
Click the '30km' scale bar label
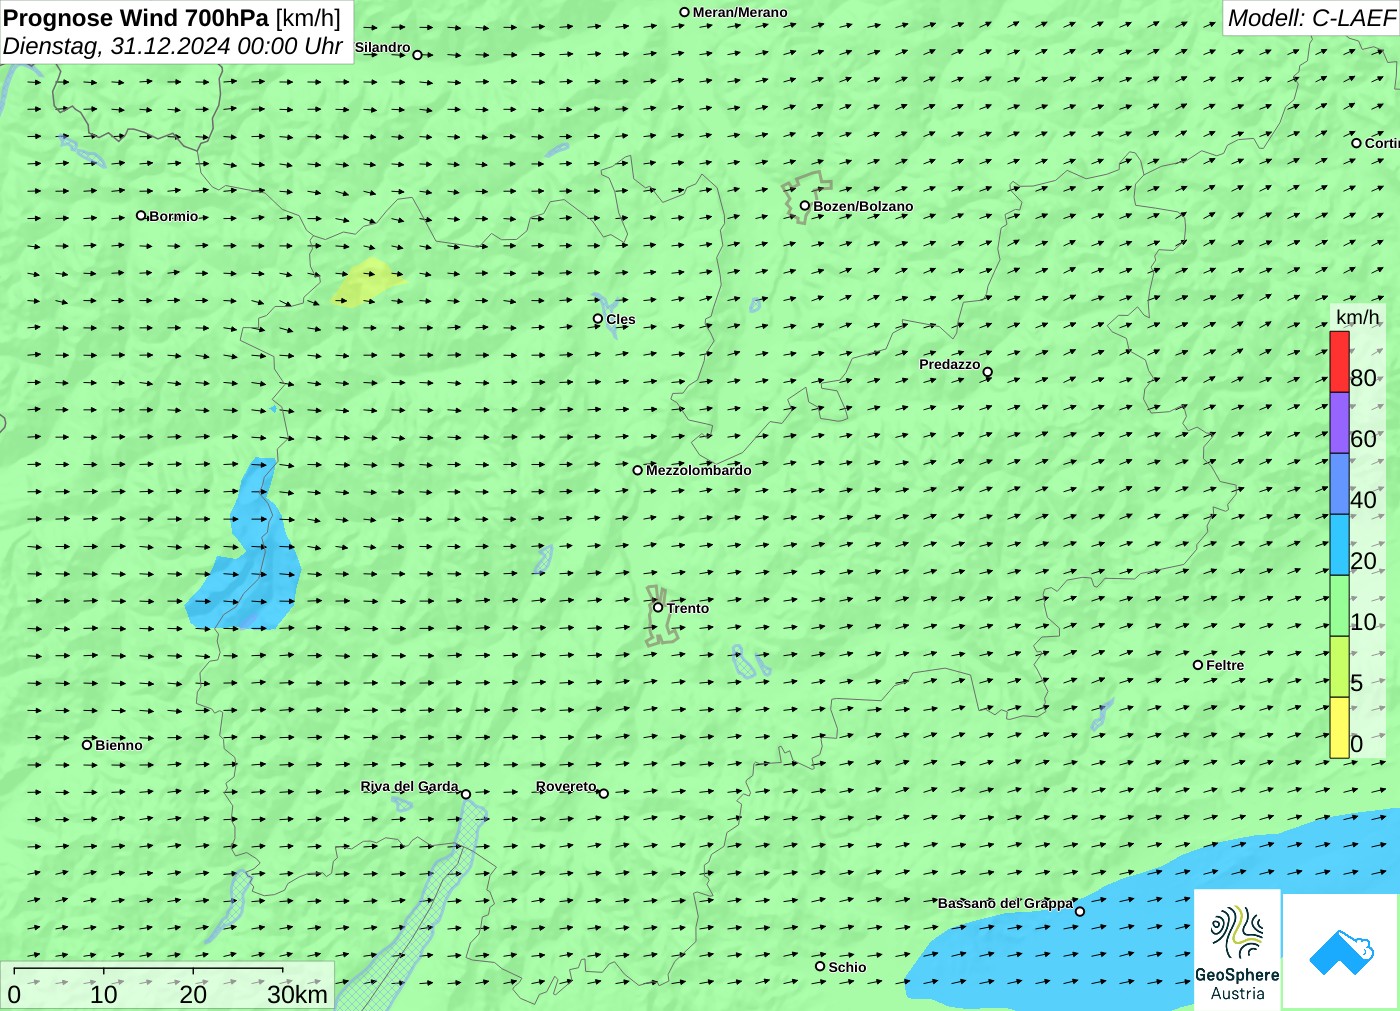(297, 995)
